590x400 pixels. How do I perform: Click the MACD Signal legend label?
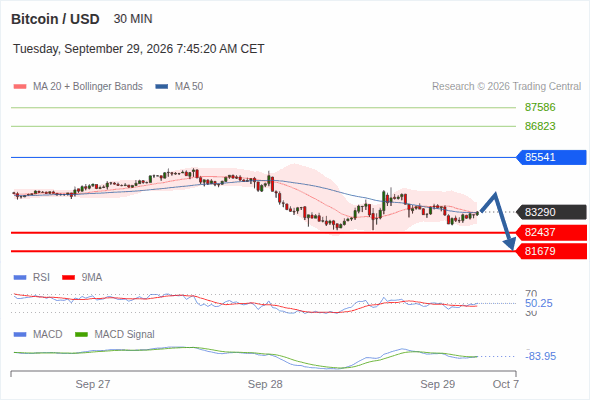tap(125, 334)
